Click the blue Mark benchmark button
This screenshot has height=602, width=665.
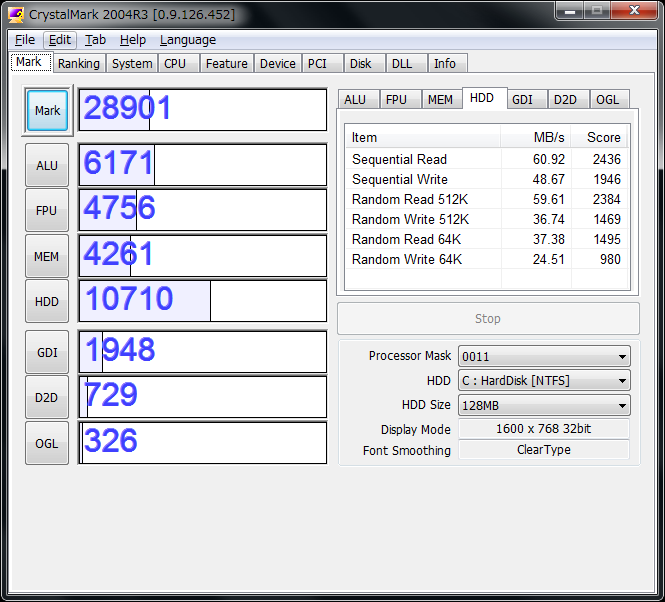[48, 110]
